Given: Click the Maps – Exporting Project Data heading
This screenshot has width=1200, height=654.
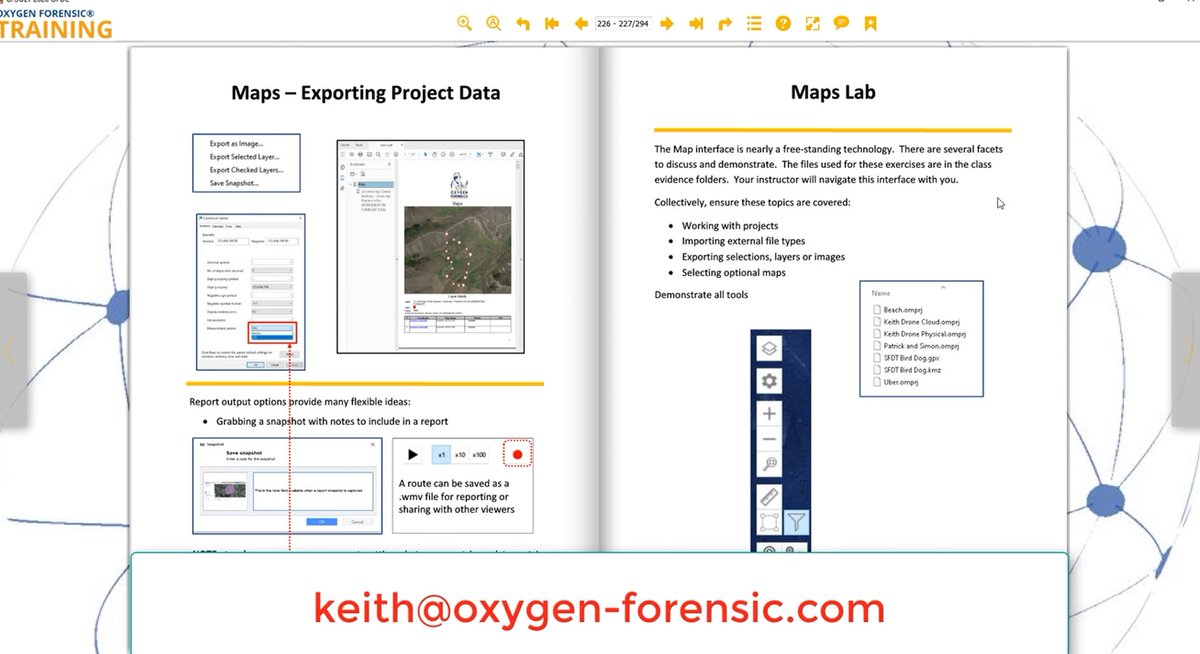Looking at the screenshot, I should (x=366, y=93).
